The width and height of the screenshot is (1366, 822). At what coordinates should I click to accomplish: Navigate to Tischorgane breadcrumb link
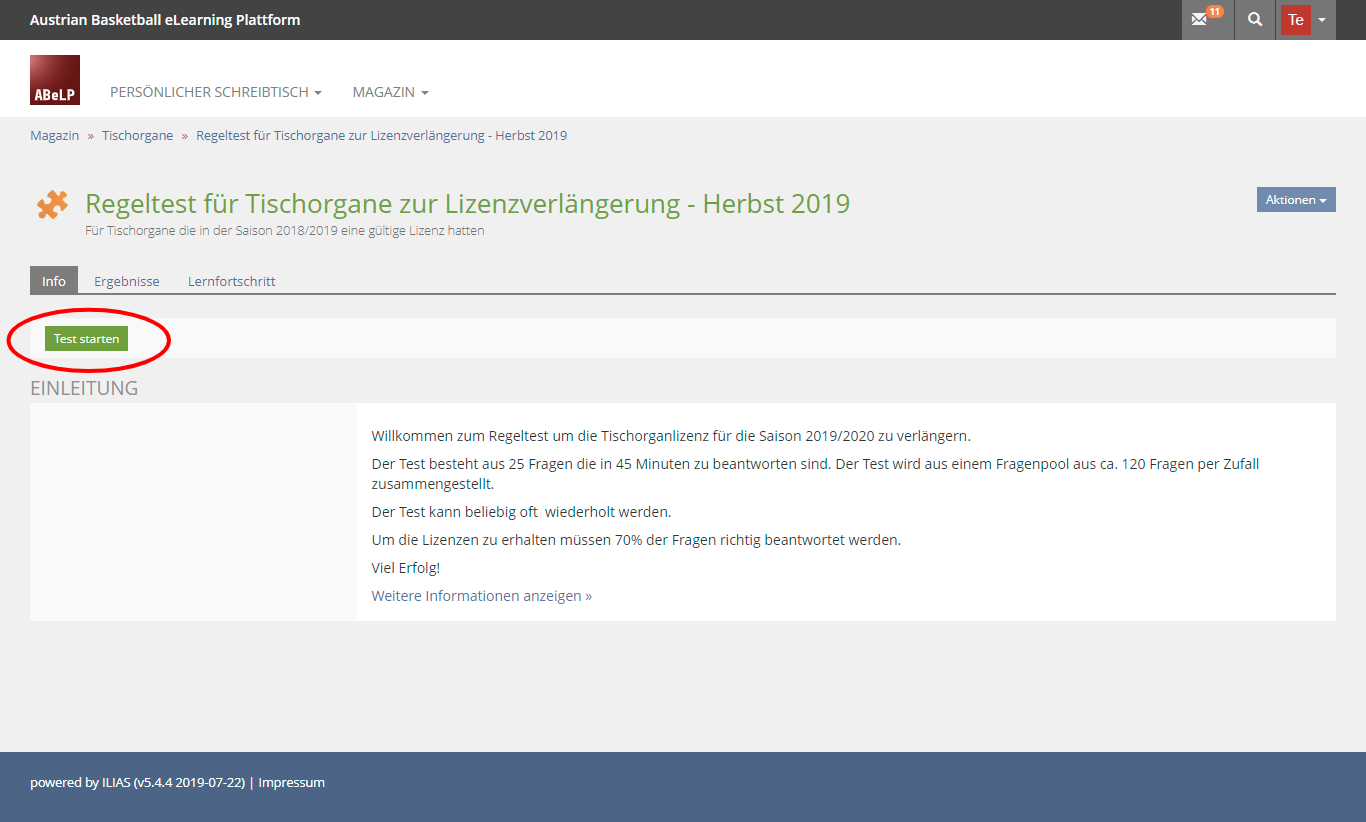click(x=137, y=135)
